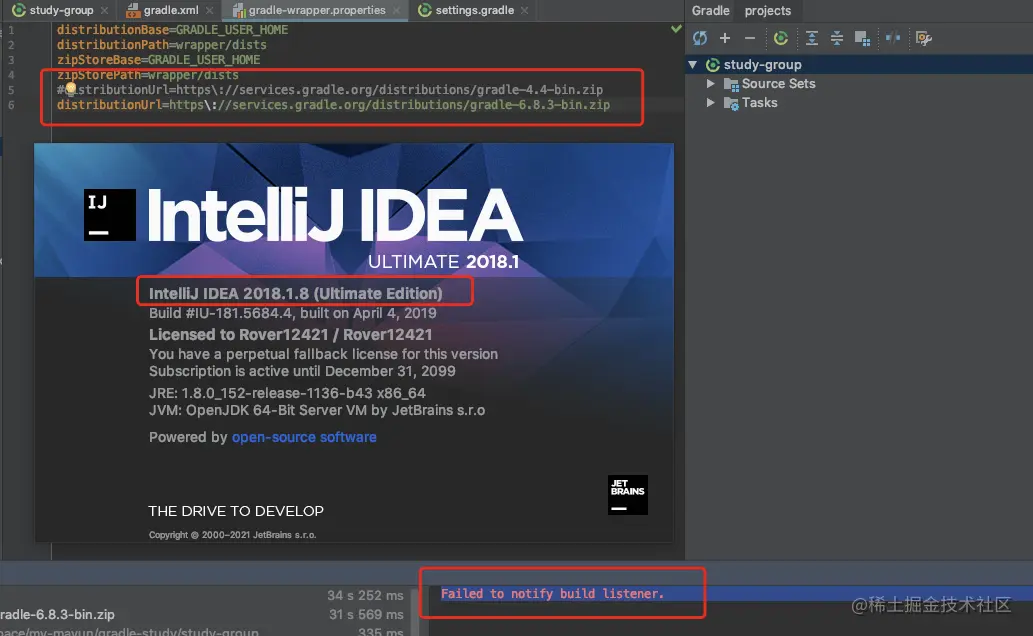Click the projects label in Gradle panel
The width and height of the screenshot is (1033, 636).
click(x=768, y=11)
